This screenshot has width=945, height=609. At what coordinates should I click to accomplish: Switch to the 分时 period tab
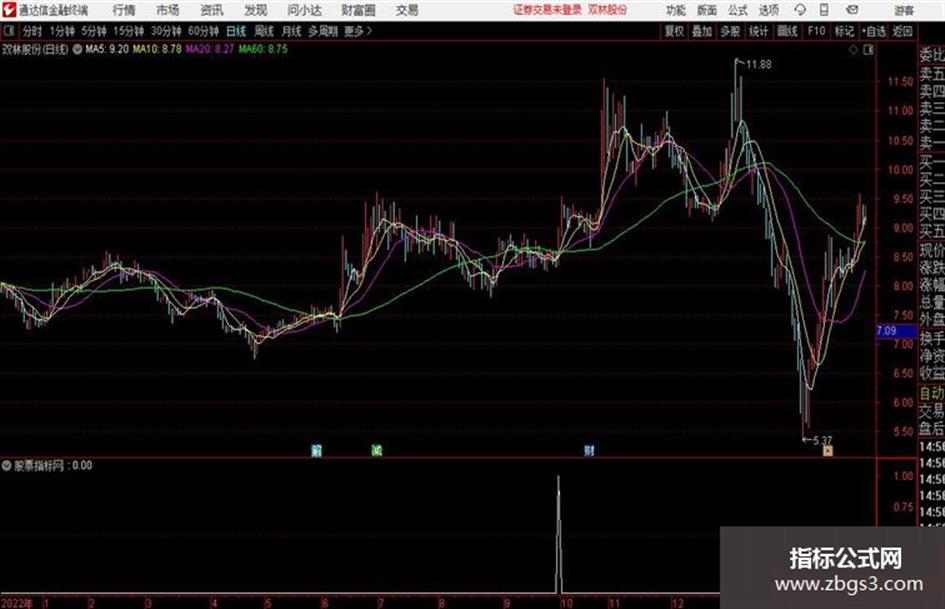click(x=33, y=31)
